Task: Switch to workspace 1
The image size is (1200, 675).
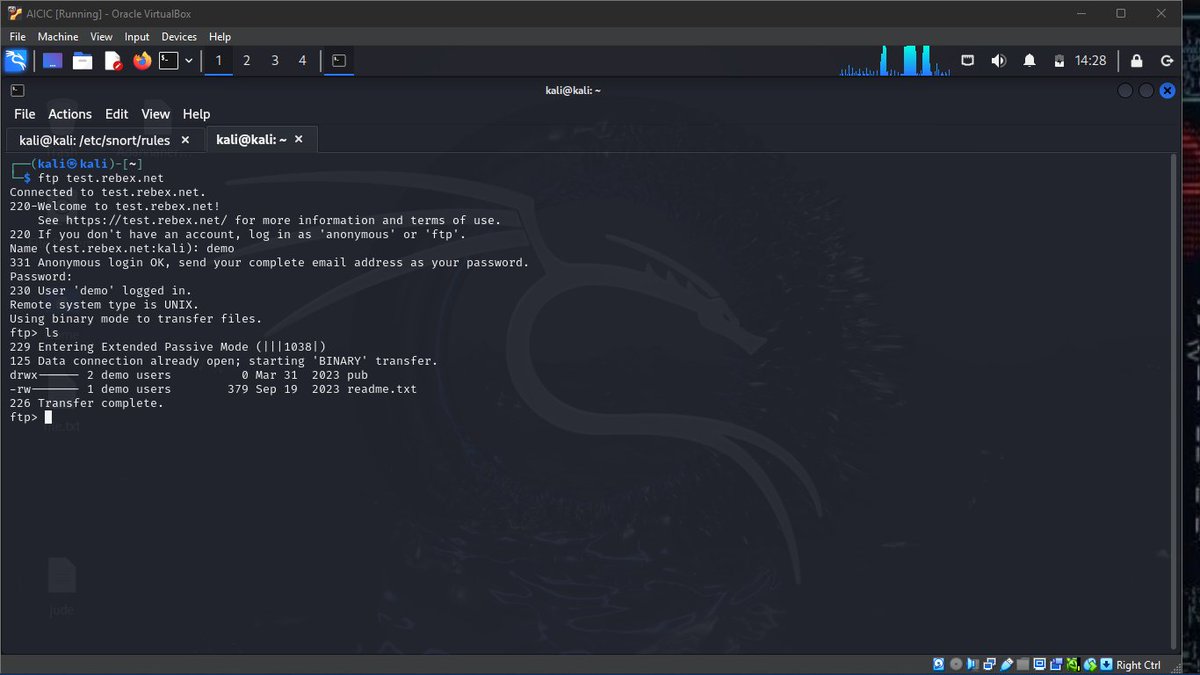Action: (219, 61)
